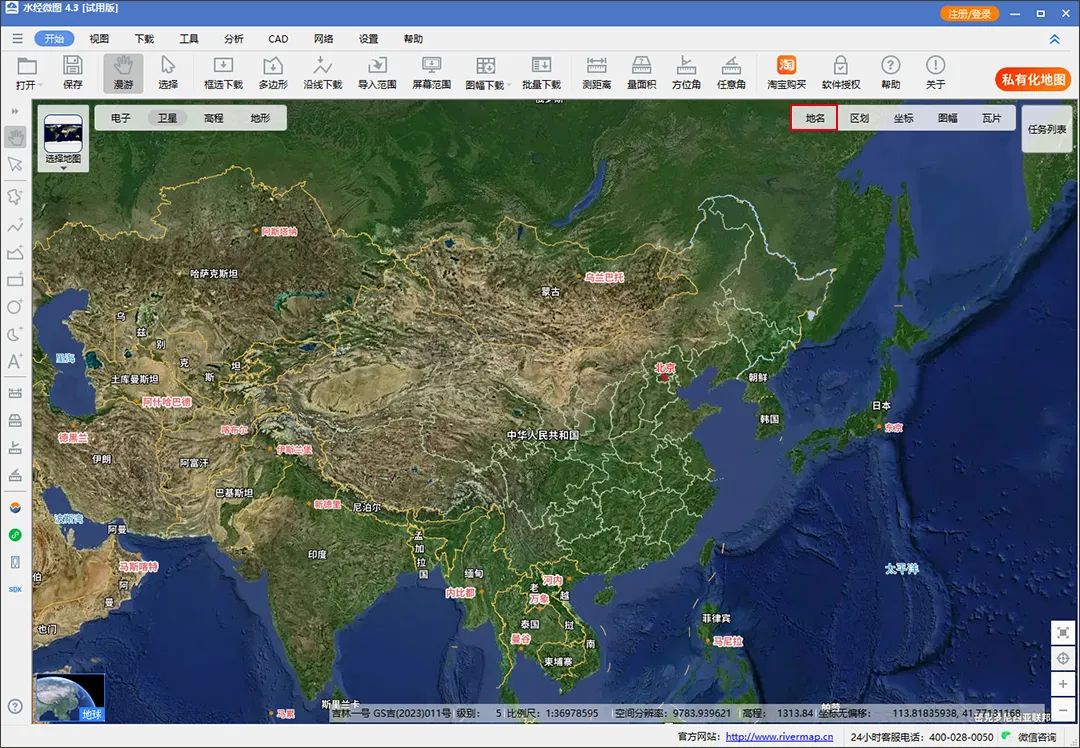Open the 淘宝购买 Taobao purchase icon
Screen dimensions: 1080x748
pos(786,72)
